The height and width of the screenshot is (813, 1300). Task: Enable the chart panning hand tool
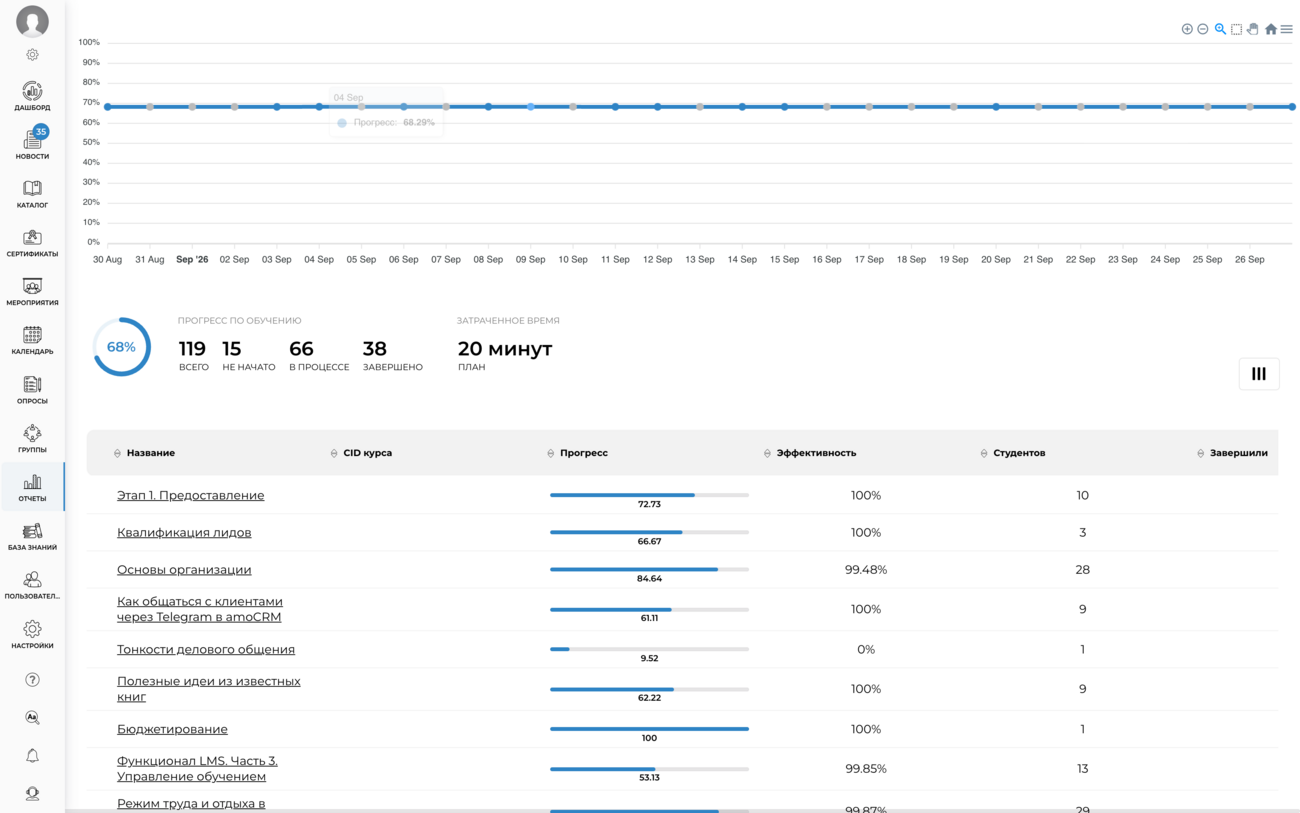(x=1253, y=29)
